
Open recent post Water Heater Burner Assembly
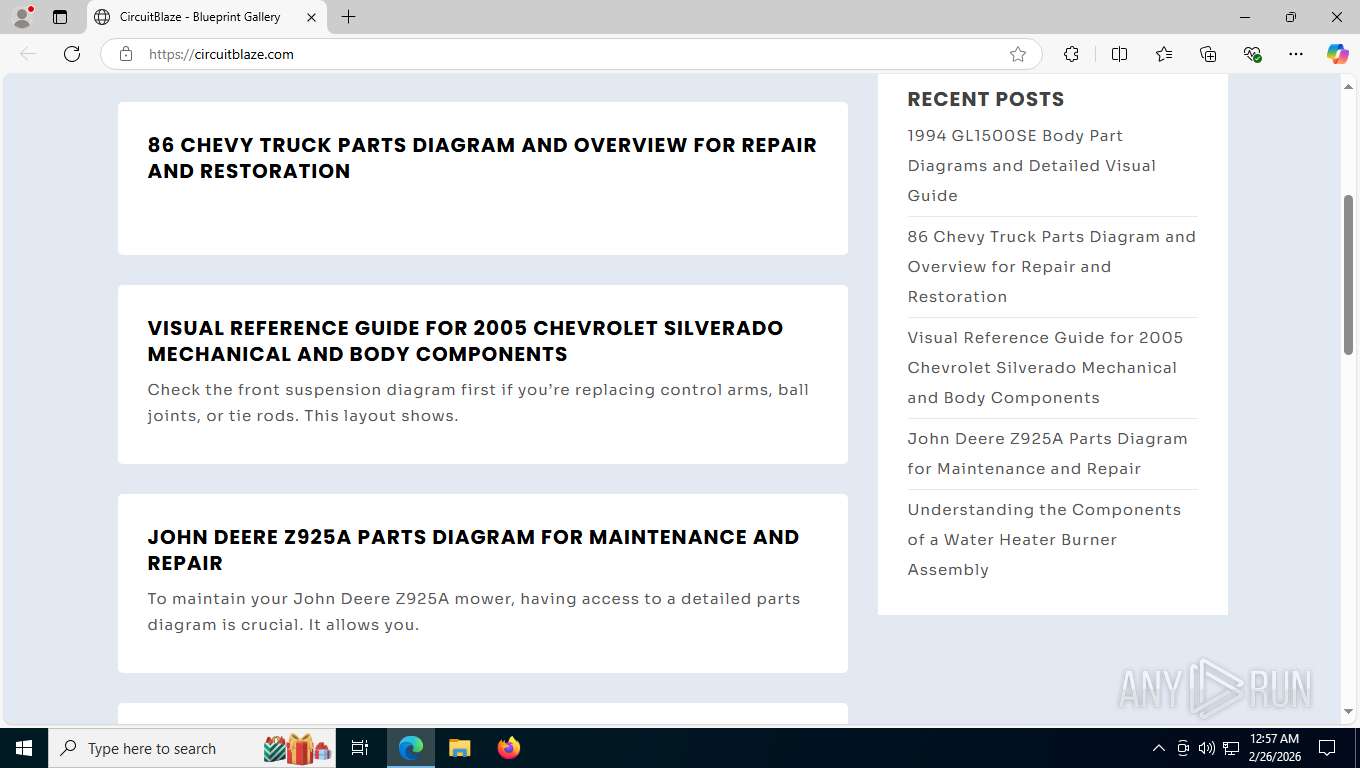[x=1044, y=539]
